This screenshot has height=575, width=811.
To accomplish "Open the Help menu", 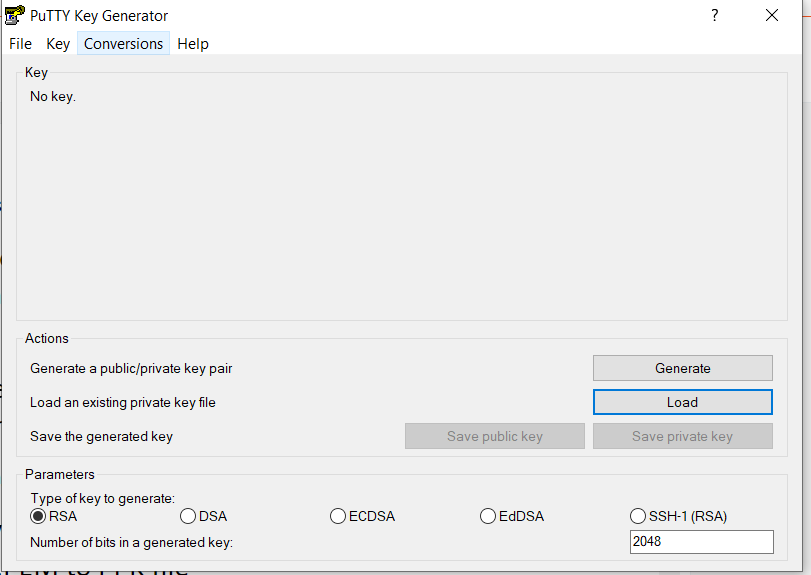I will point(193,44).
